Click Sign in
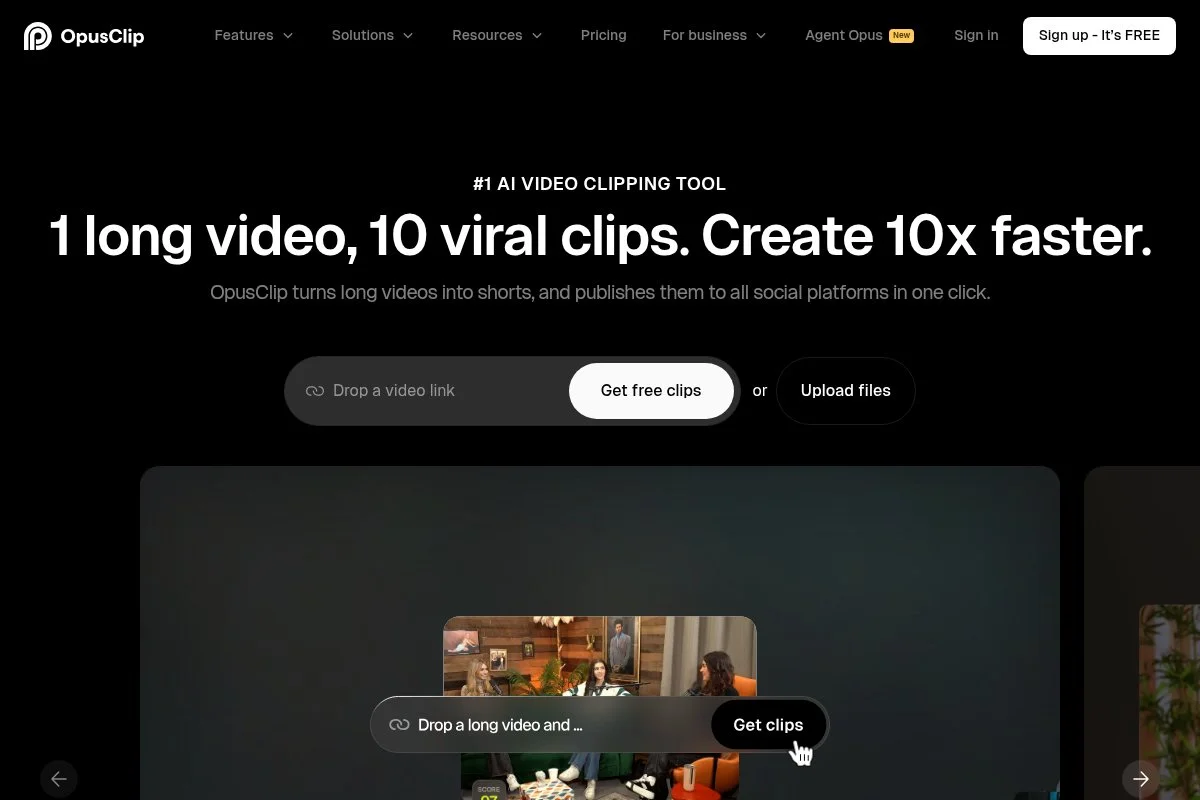 click(x=976, y=35)
